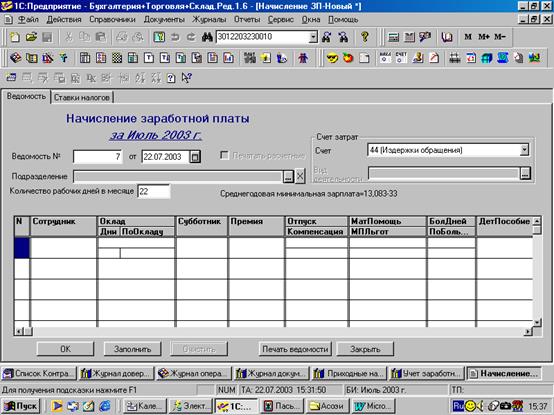Open the Справочники menu
This screenshot has height=415, width=554.
[x=112, y=20]
